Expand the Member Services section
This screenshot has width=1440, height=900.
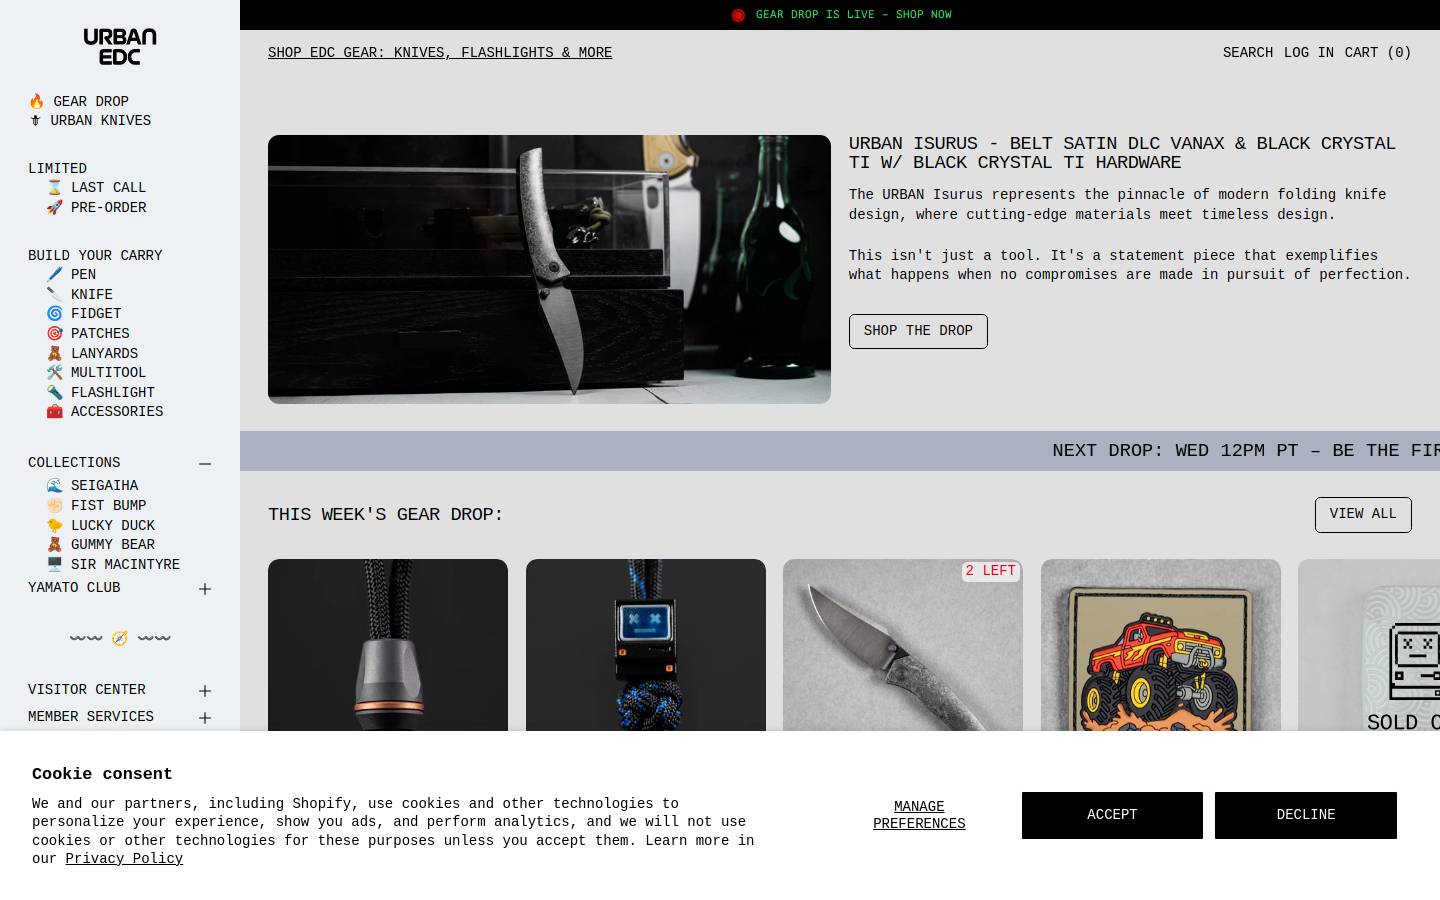pos(205,718)
